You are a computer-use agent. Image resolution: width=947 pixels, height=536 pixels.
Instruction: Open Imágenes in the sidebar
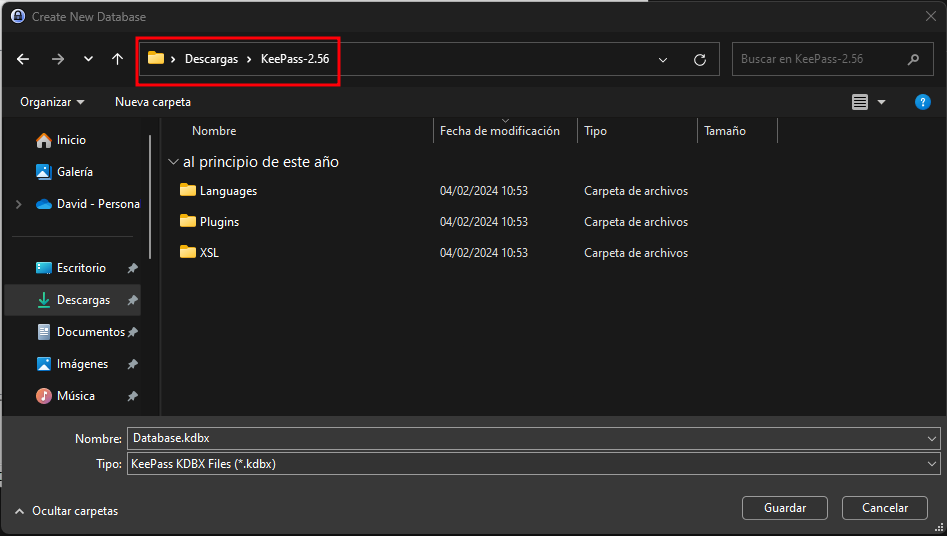click(82, 364)
